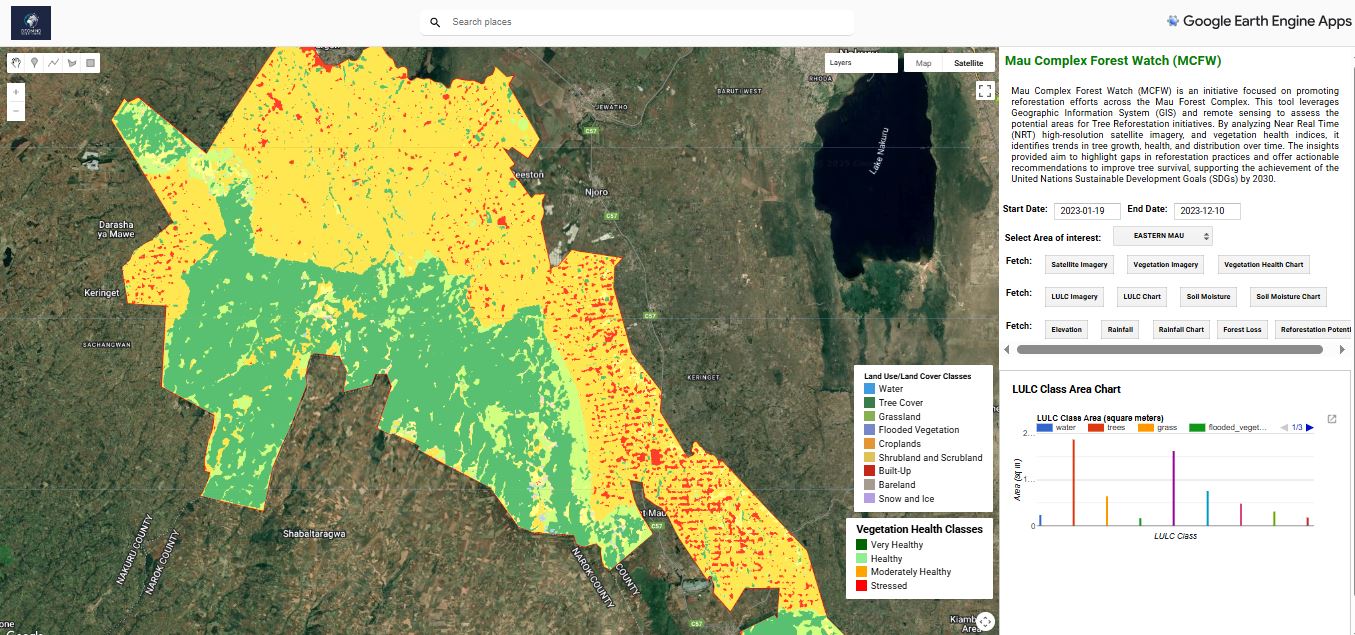Screen dimensions: 1355x635
Task: Click the Tree Cover legend swatch
Action: 869,403
